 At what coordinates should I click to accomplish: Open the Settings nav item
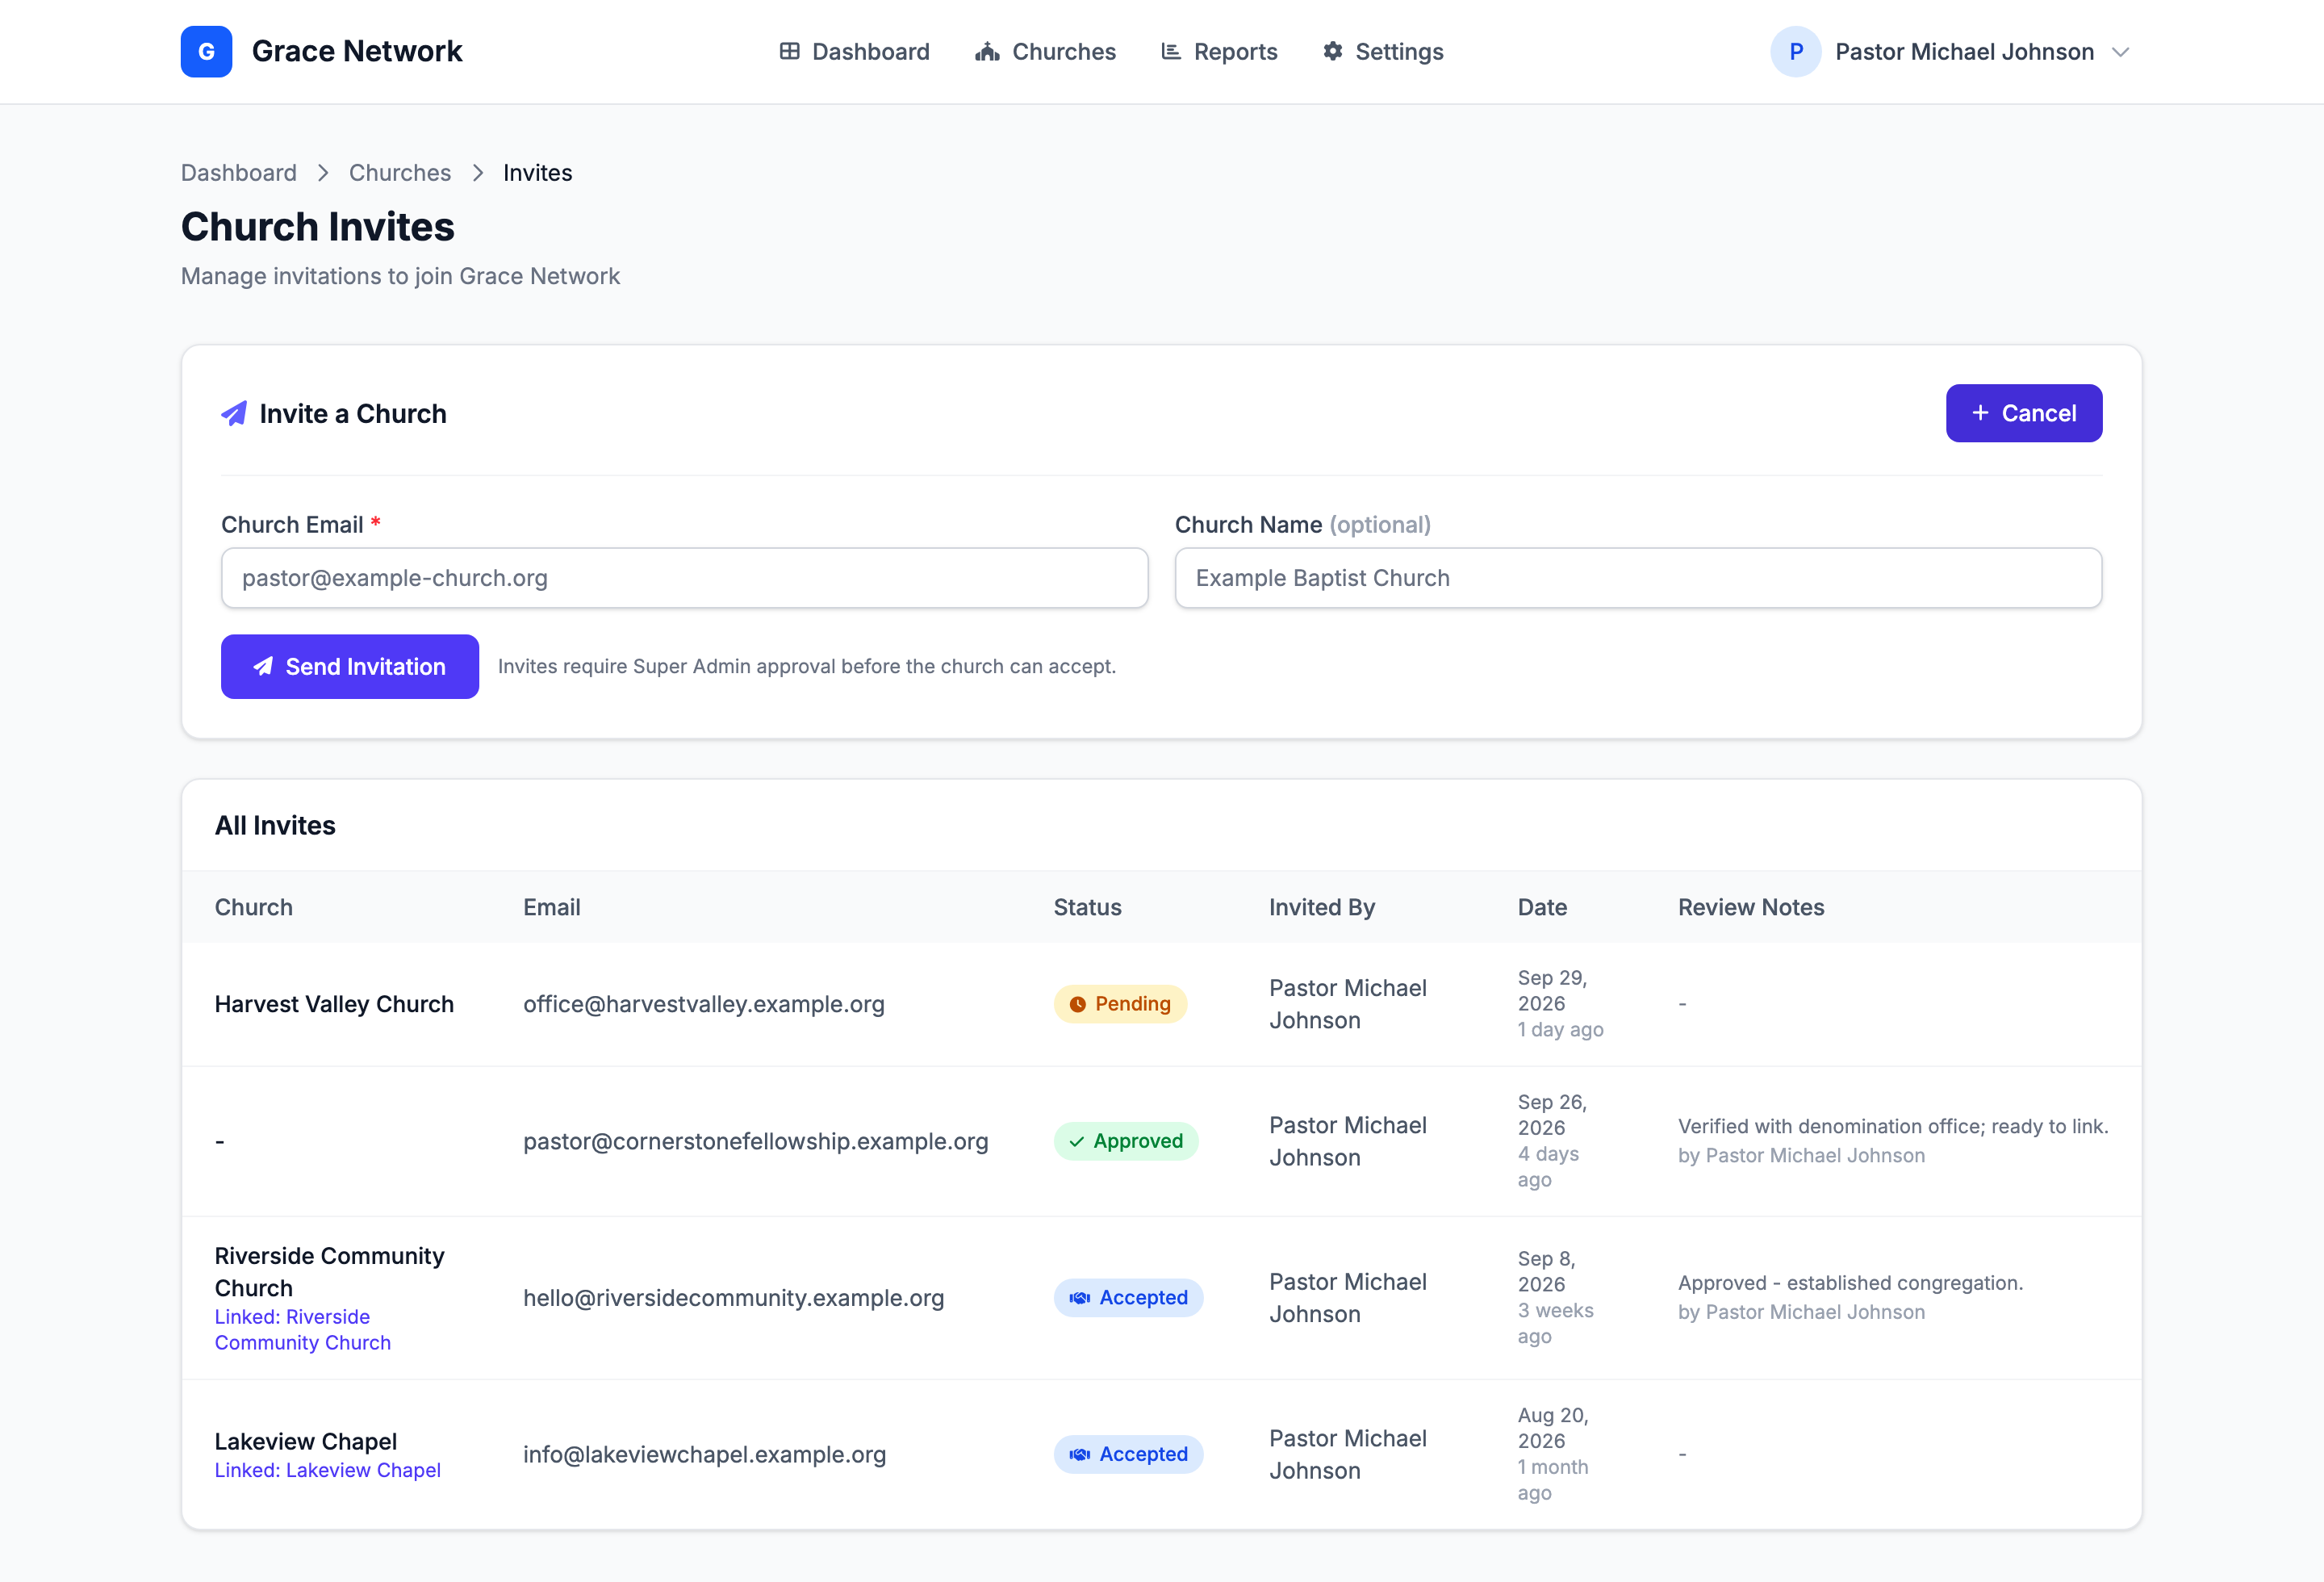click(1383, 51)
